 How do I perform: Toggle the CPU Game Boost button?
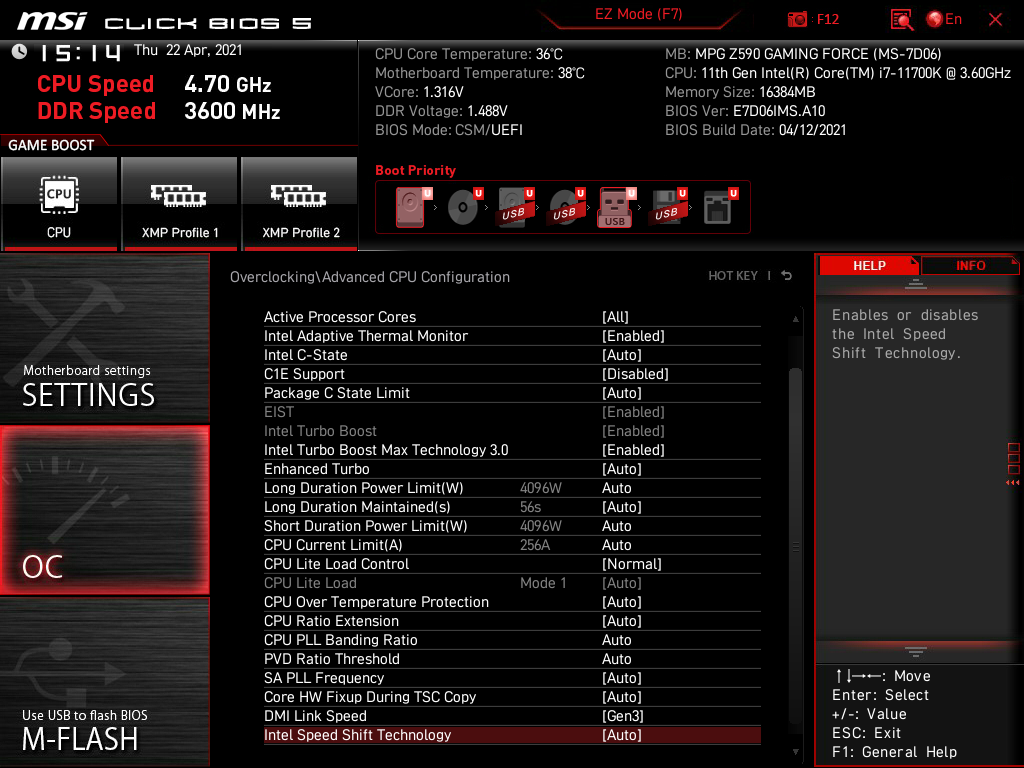pyautogui.click(x=59, y=203)
